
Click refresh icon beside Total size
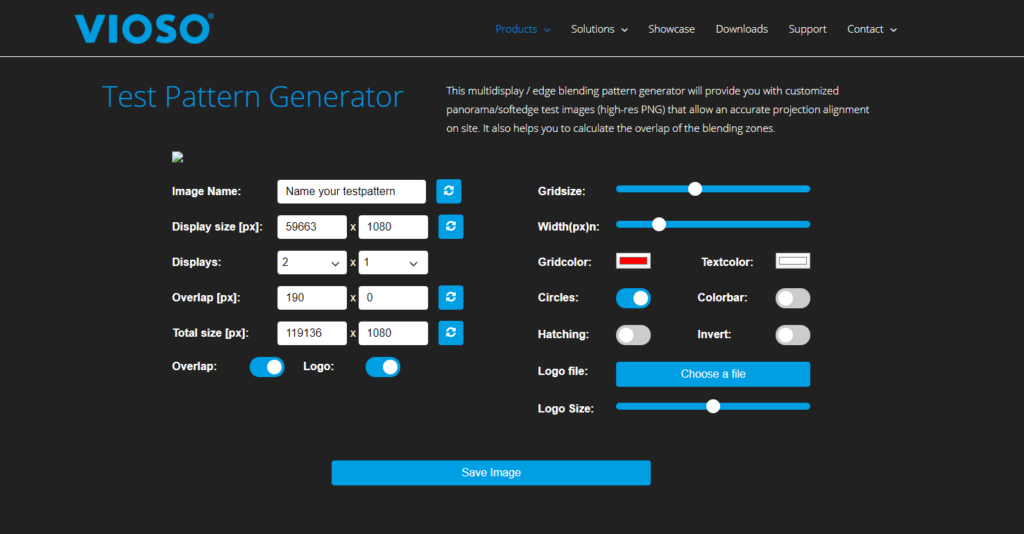pyautogui.click(x=450, y=333)
